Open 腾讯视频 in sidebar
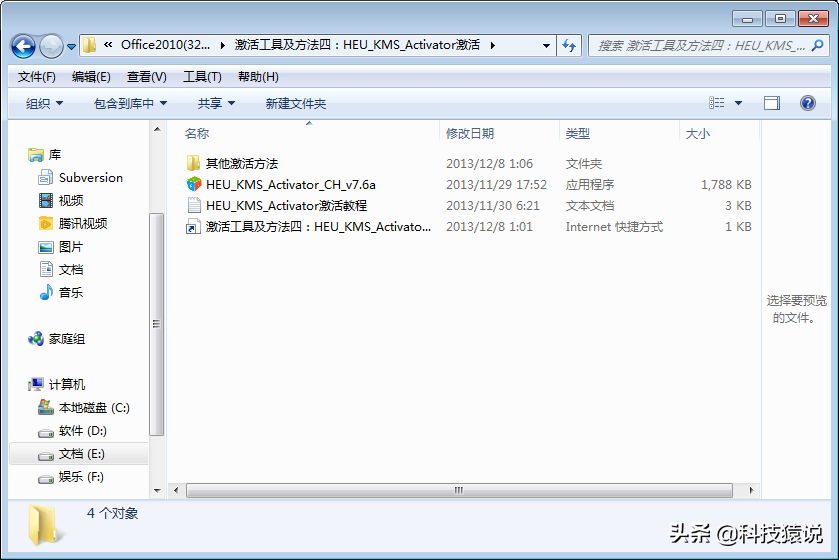Image resolution: width=839 pixels, height=560 pixels. tap(82, 224)
